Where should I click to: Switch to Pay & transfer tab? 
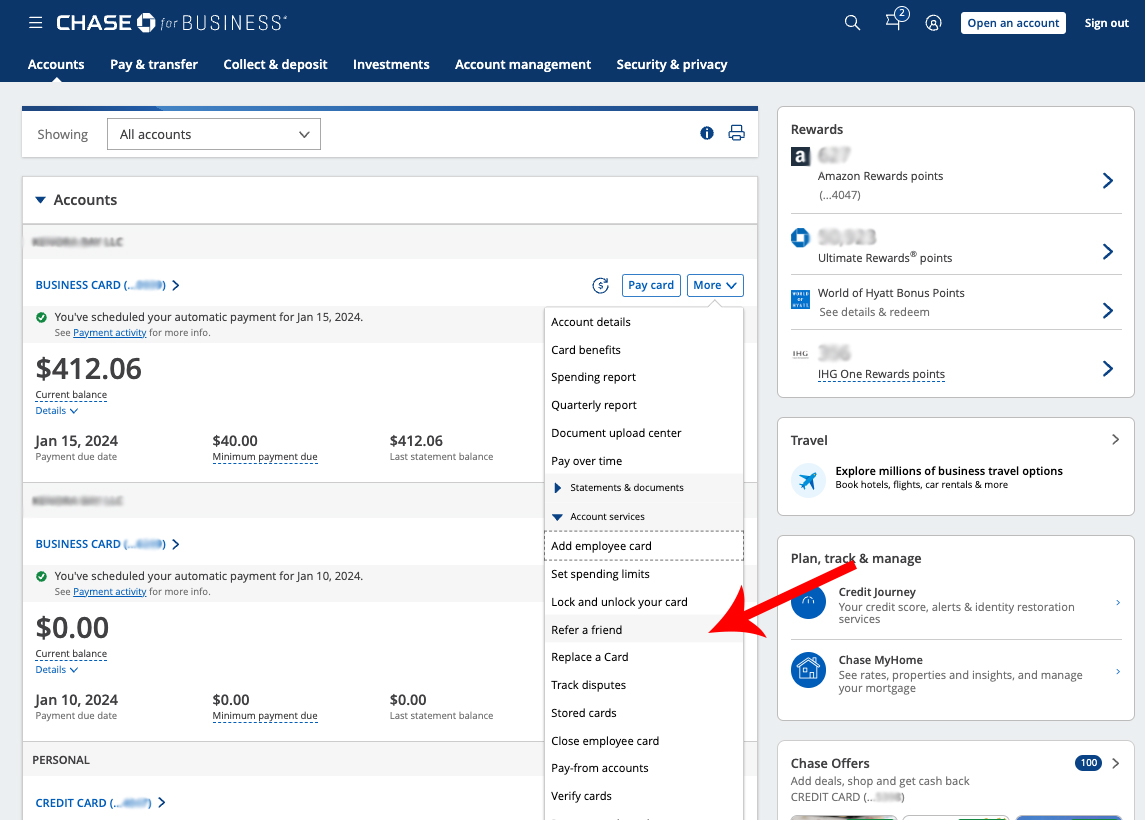[x=154, y=64]
